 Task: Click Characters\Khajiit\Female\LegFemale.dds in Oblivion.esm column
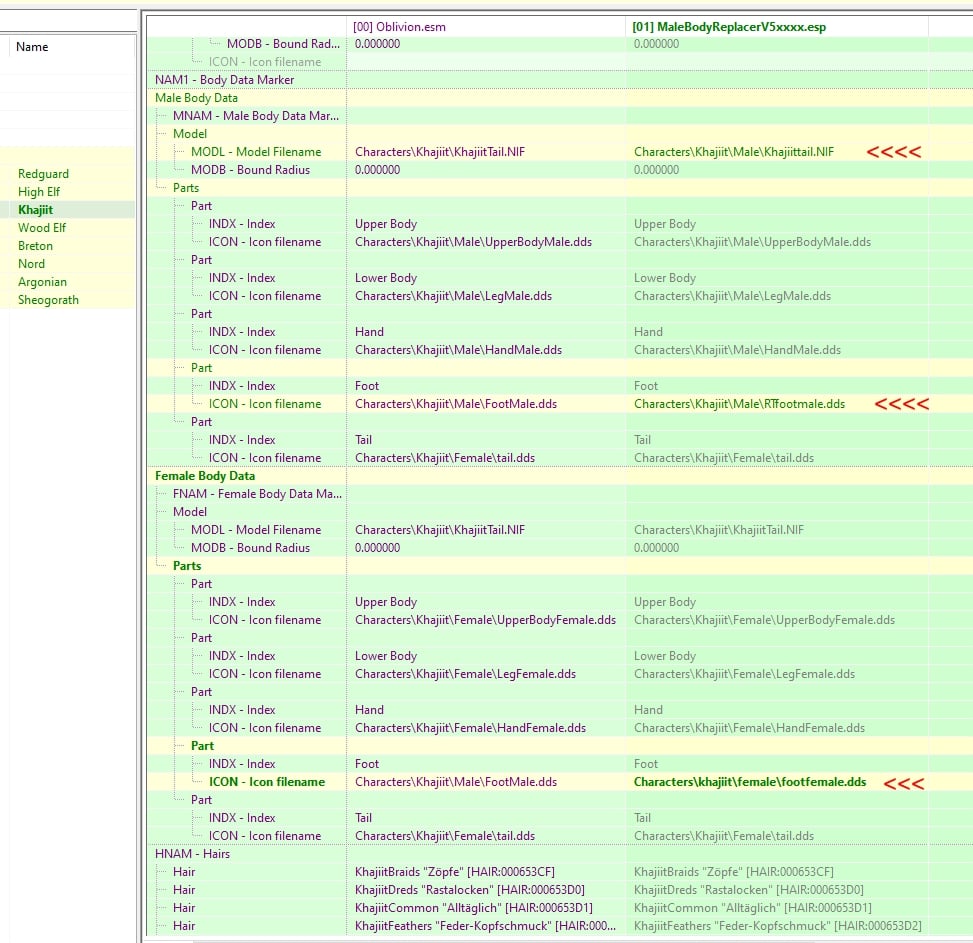pyautogui.click(x=465, y=674)
